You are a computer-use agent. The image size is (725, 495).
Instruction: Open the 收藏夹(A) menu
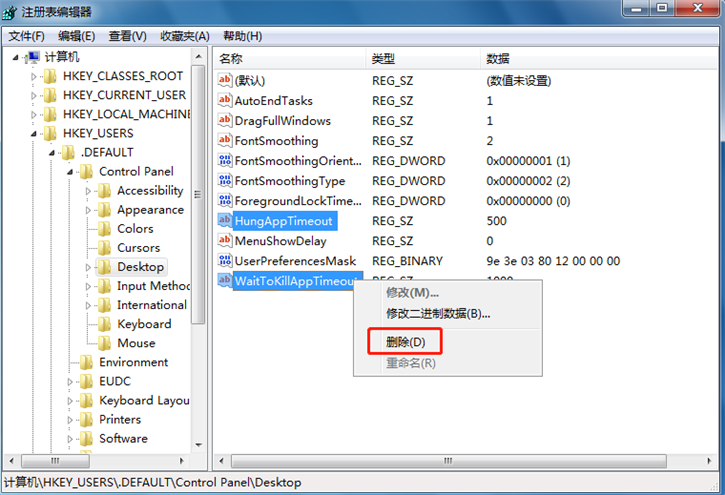(x=182, y=36)
